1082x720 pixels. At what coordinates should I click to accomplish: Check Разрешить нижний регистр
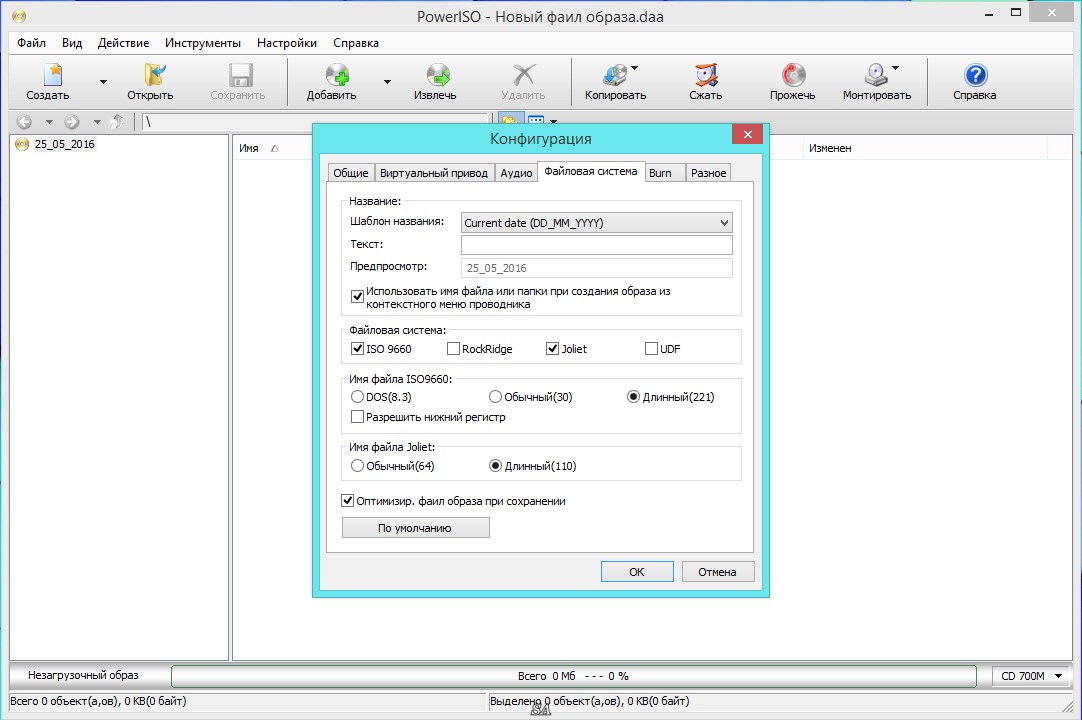pyautogui.click(x=357, y=416)
